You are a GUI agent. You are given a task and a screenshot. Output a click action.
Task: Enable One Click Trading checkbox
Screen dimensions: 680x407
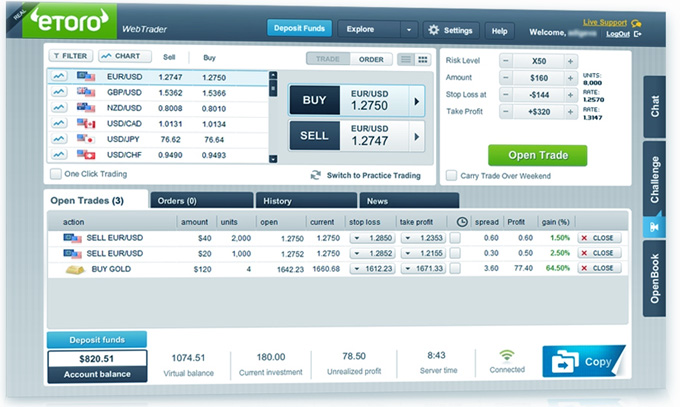pyautogui.click(x=56, y=174)
